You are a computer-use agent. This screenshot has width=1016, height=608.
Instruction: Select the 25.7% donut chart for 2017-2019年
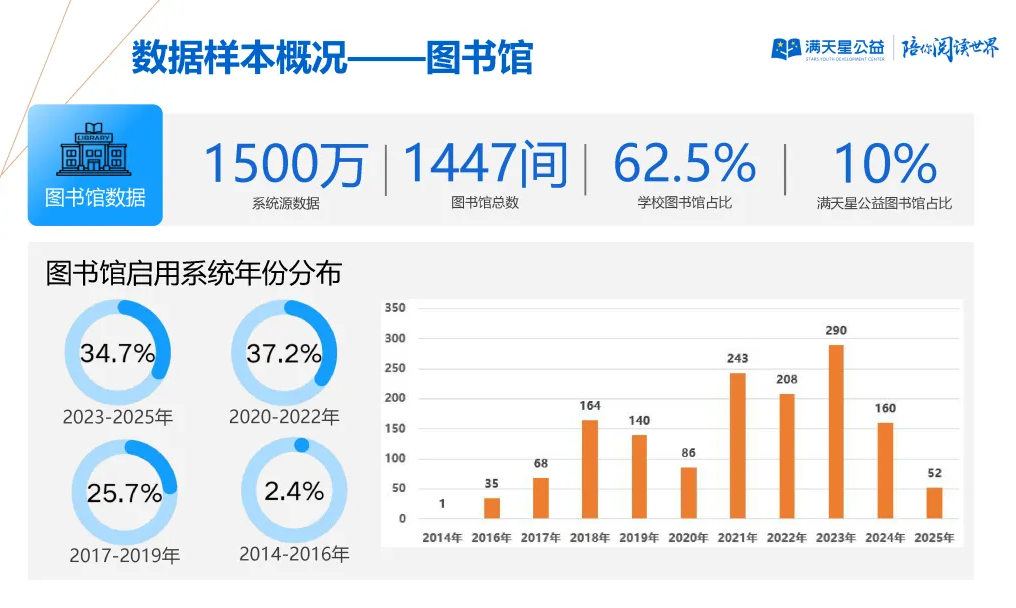[x=124, y=492]
